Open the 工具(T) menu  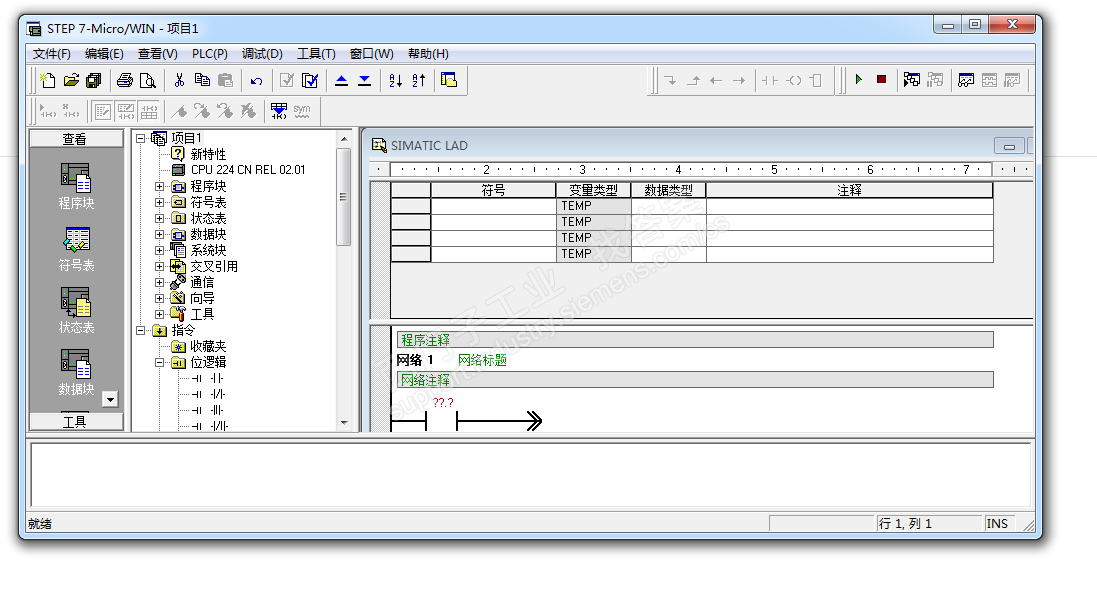point(316,54)
